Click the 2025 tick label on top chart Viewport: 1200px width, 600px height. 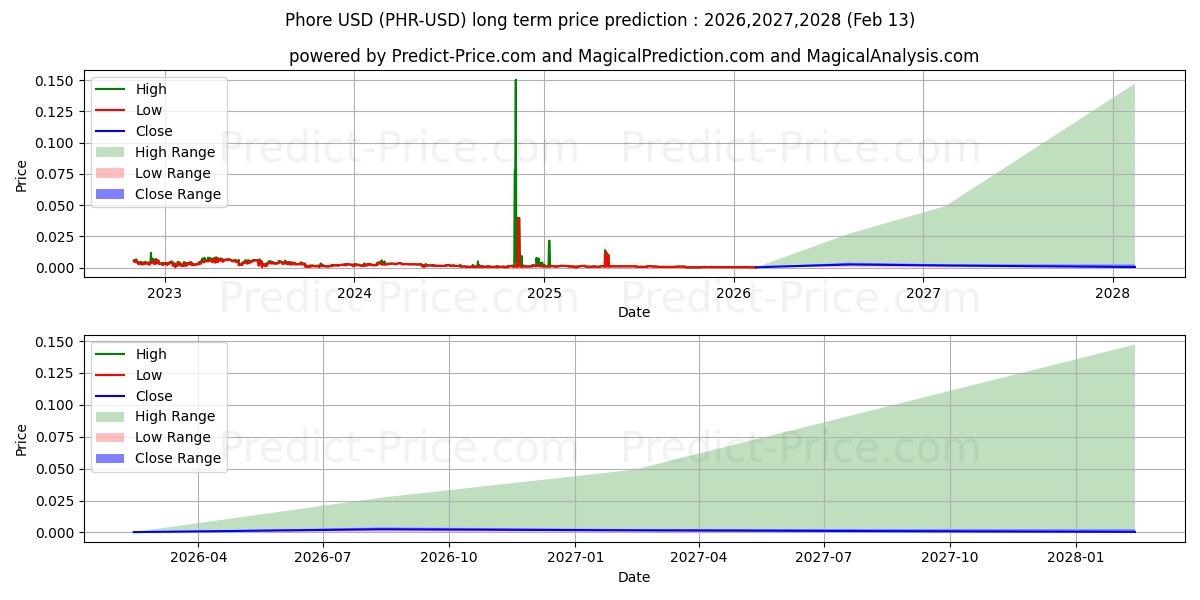(544, 293)
